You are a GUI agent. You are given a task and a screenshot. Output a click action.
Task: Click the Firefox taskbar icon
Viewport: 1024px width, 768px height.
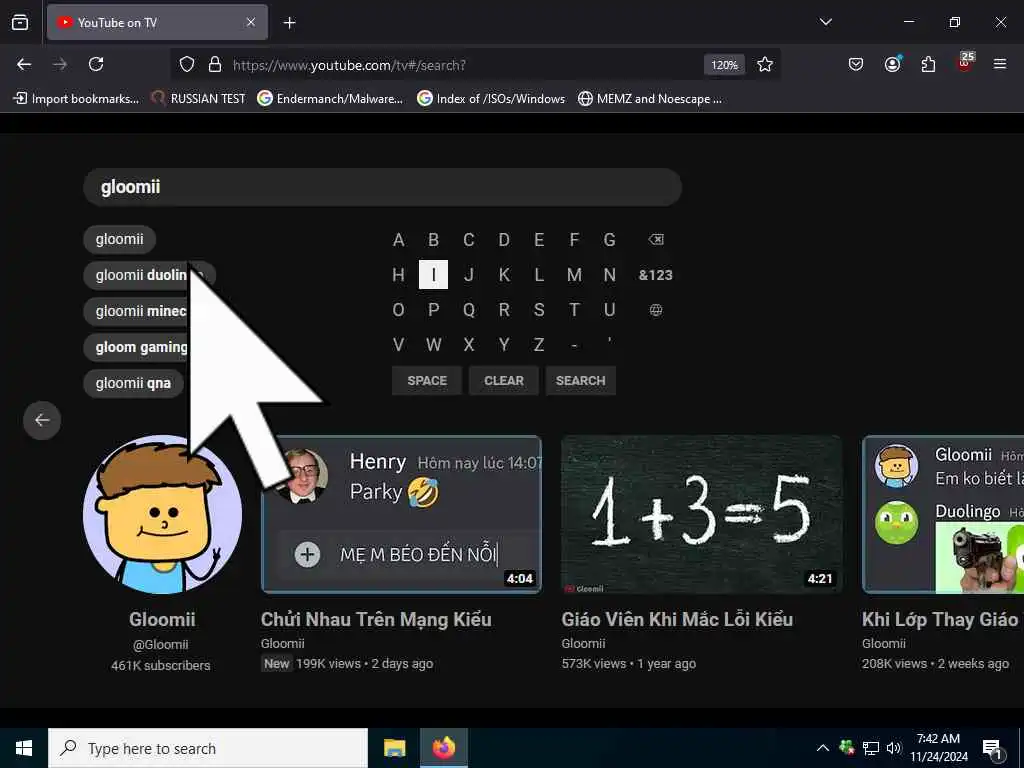pos(443,748)
